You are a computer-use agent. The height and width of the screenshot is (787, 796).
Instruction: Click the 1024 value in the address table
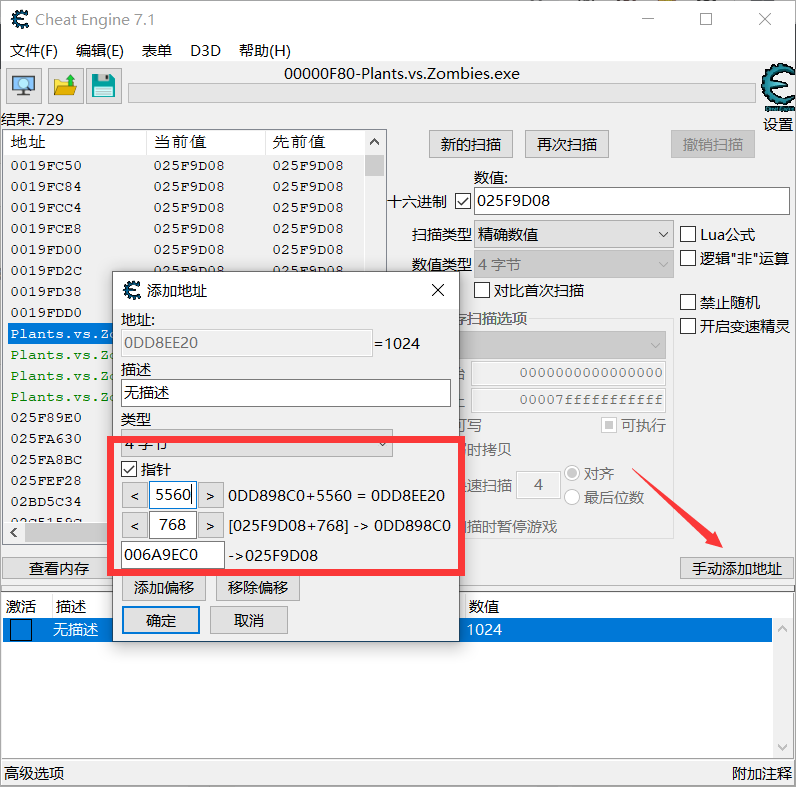pyautogui.click(x=484, y=630)
